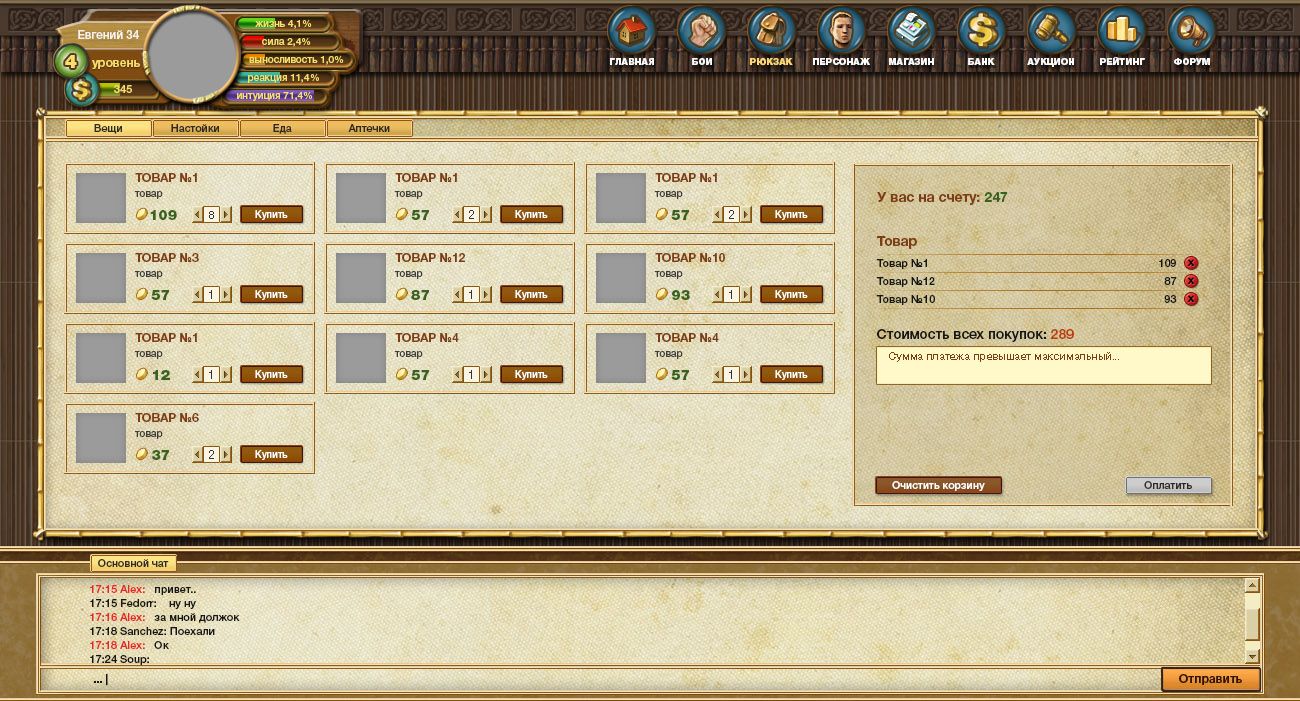Switch to the Вещи tab
The width and height of the screenshot is (1300, 701).
point(109,128)
